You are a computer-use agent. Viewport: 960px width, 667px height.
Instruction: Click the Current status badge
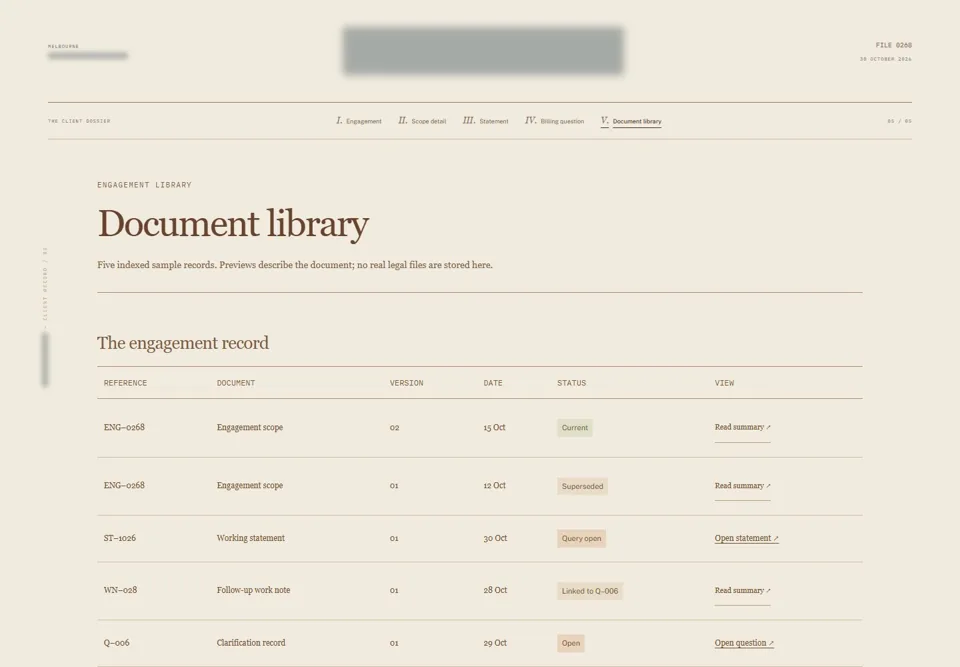[574, 428]
